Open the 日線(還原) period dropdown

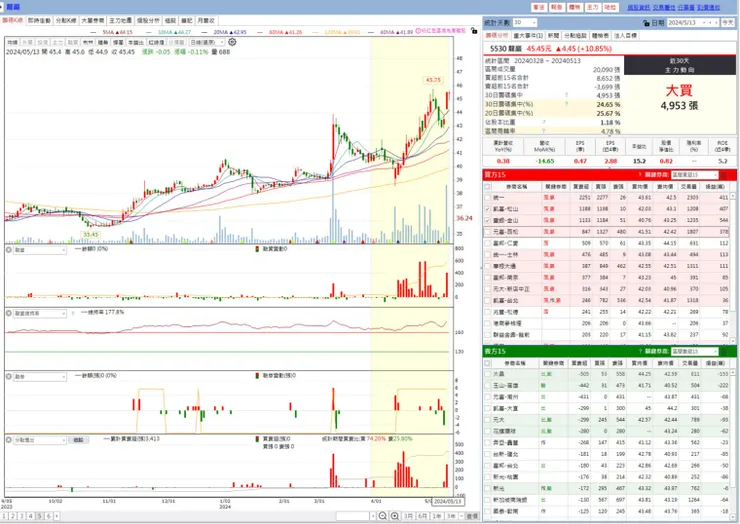[x=207, y=42]
